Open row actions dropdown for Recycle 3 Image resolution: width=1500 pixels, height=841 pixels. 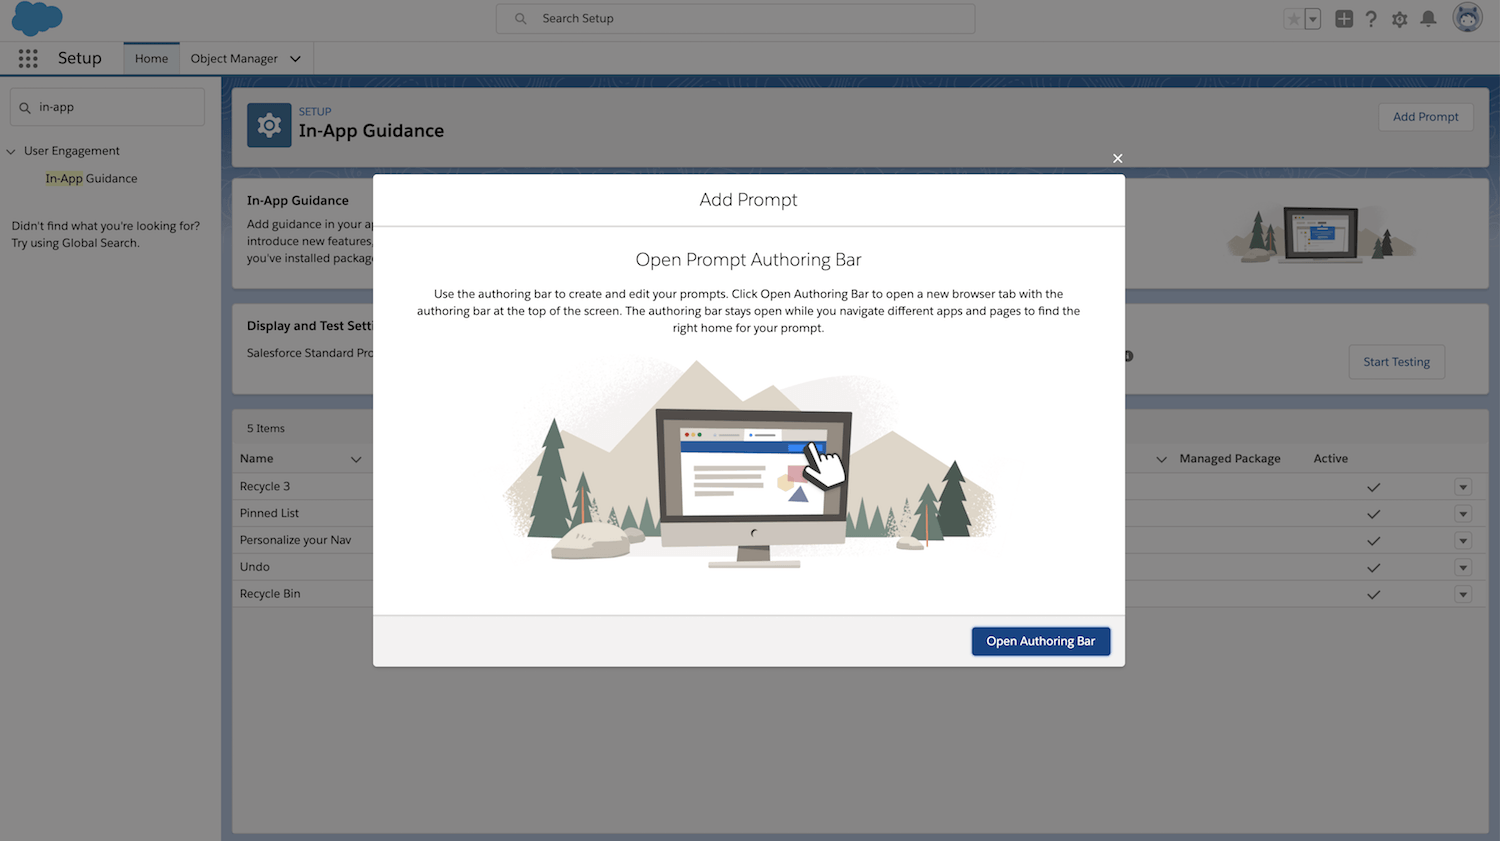pos(1462,487)
